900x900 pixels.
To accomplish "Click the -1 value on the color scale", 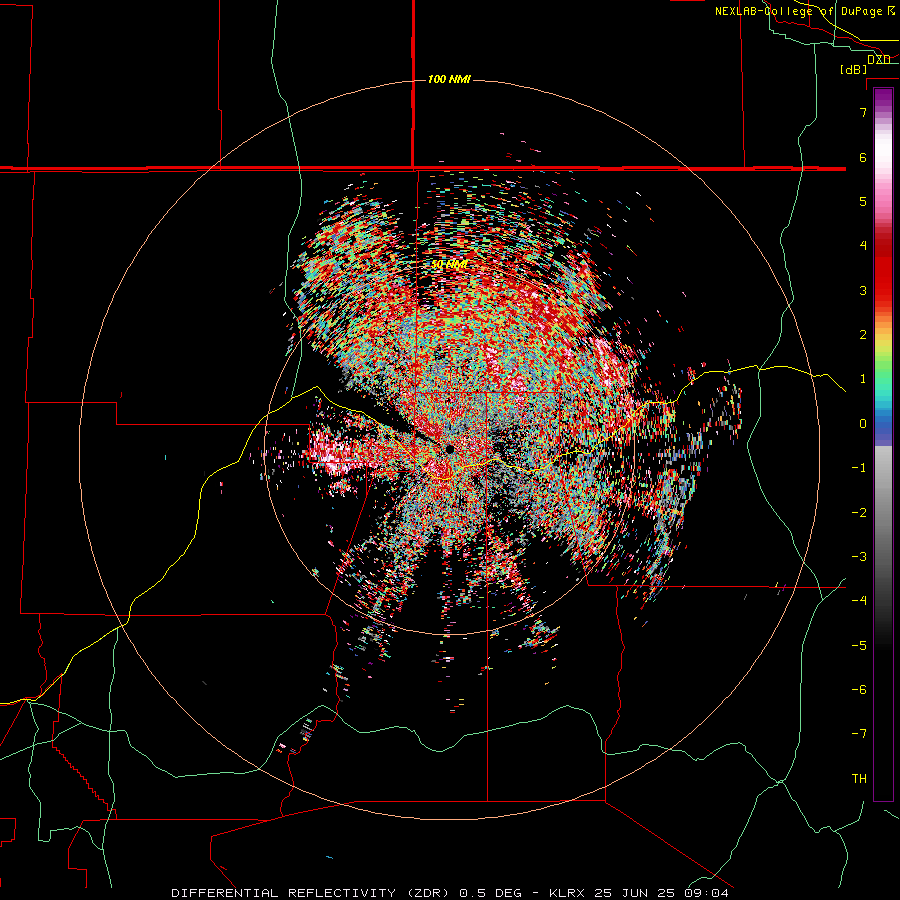I will 859,468.
